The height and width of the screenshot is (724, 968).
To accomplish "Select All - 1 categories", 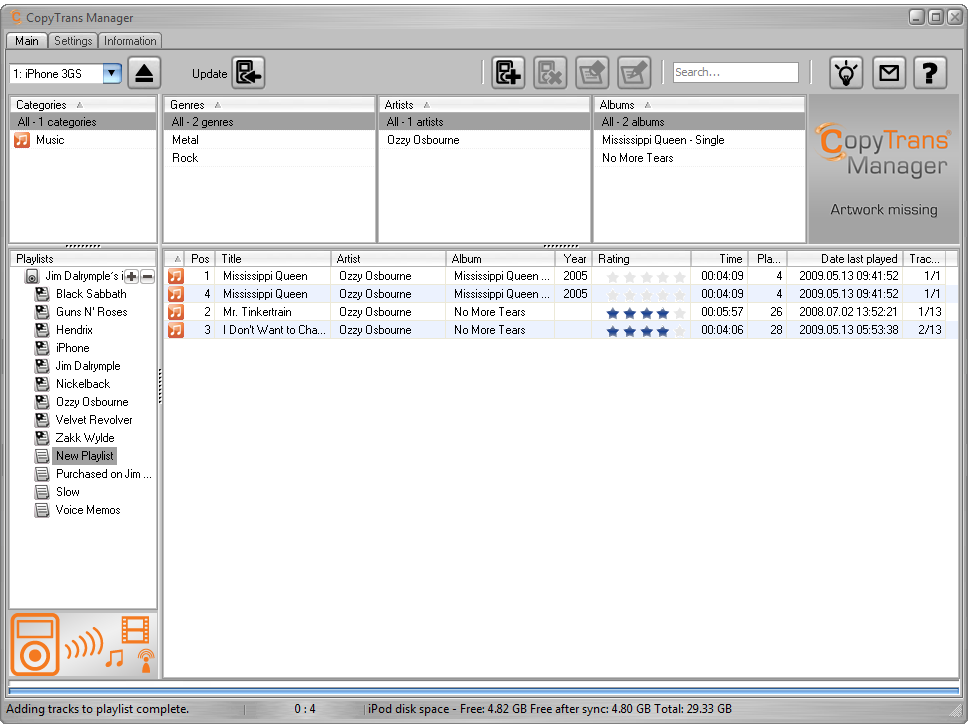I will [83, 122].
